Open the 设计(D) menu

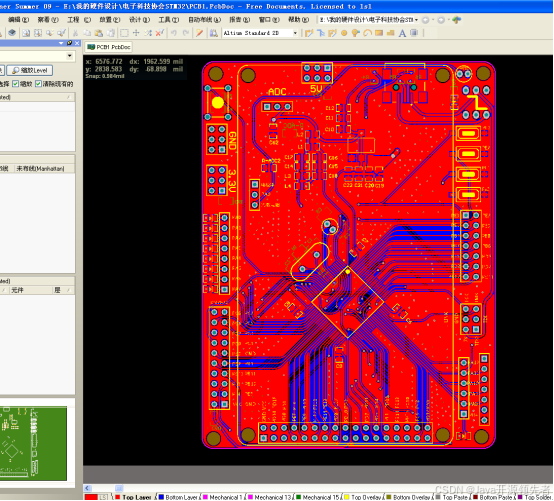click(x=139, y=20)
